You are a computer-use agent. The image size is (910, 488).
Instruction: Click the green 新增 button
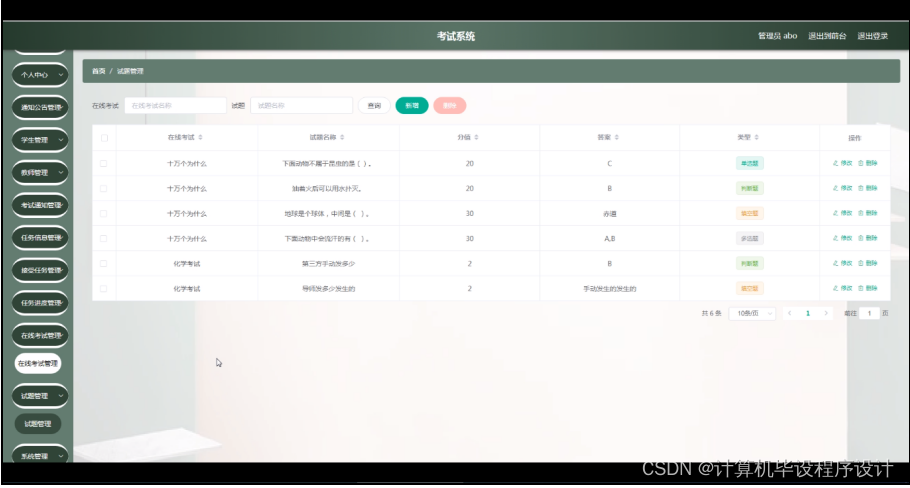pyautogui.click(x=412, y=106)
